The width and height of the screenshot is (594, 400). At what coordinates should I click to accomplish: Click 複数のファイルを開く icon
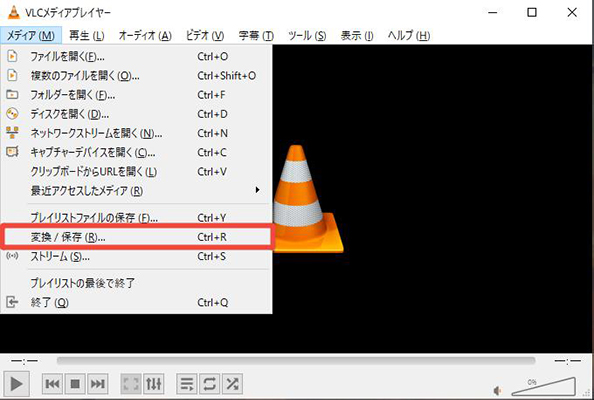coord(12,75)
